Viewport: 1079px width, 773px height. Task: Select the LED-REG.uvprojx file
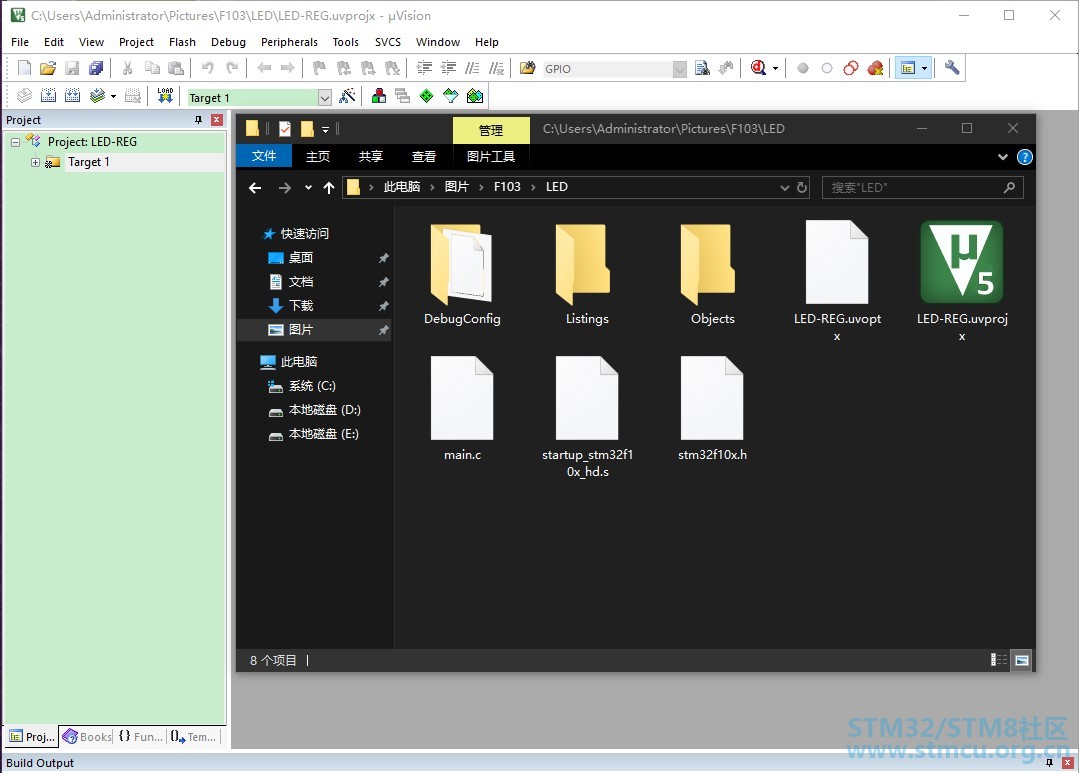(962, 280)
